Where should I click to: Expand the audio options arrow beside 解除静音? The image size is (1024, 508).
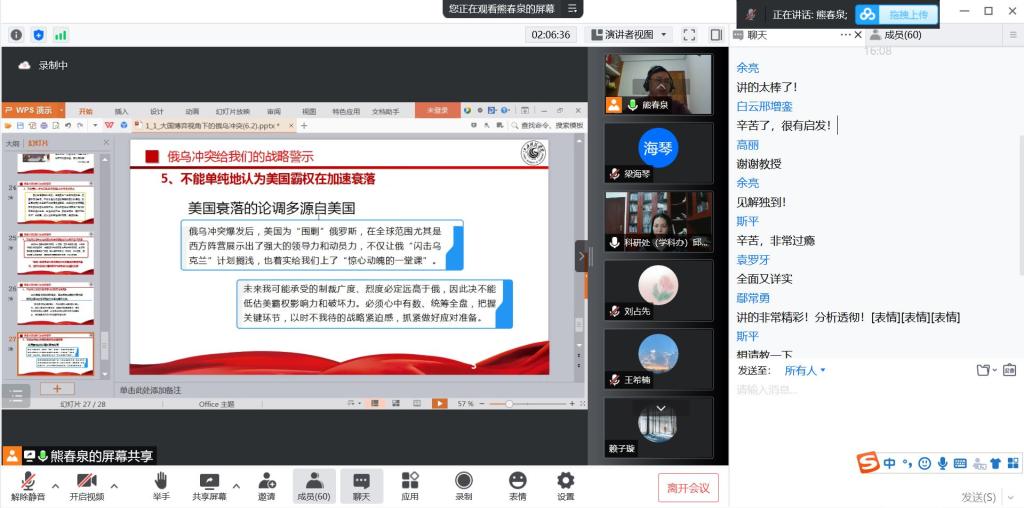coord(55,487)
